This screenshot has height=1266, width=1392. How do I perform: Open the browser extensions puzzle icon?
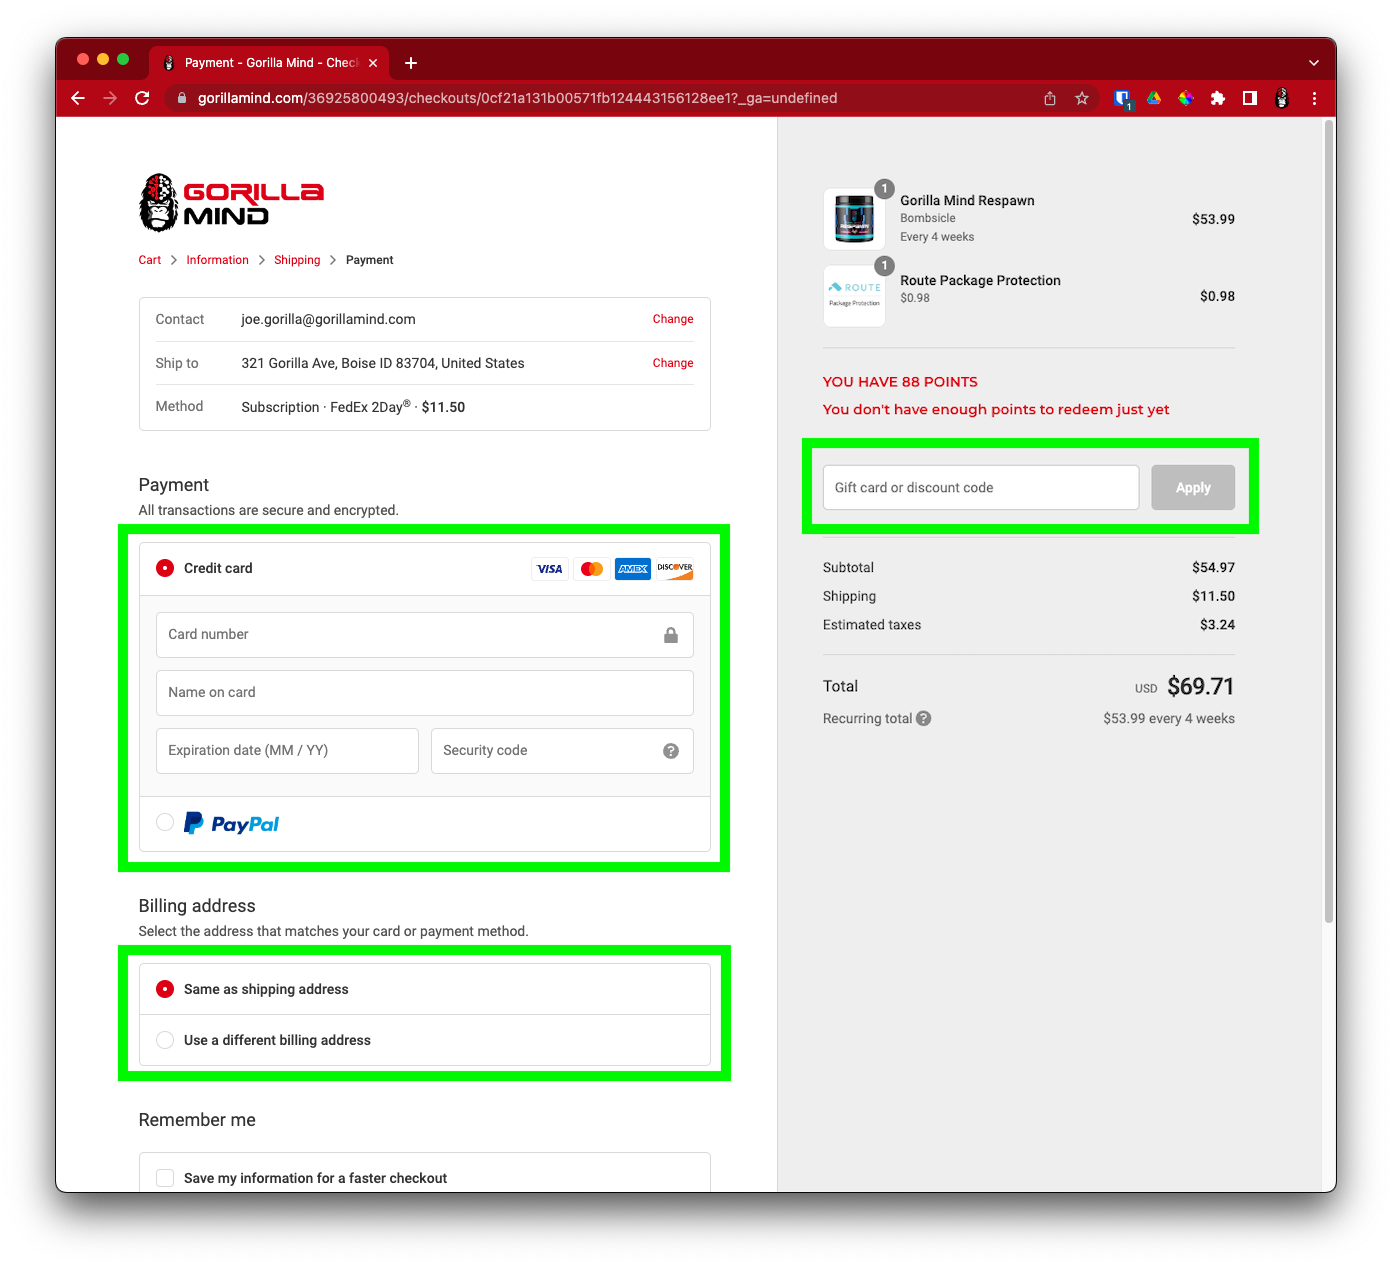pyautogui.click(x=1217, y=98)
